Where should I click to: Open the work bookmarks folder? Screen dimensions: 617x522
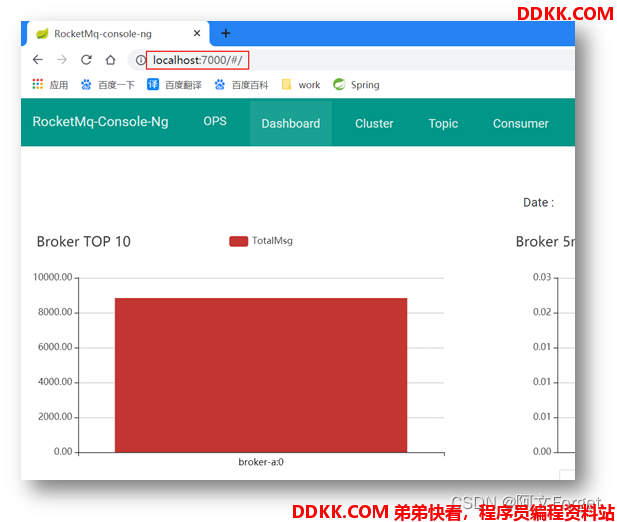click(301, 85)
